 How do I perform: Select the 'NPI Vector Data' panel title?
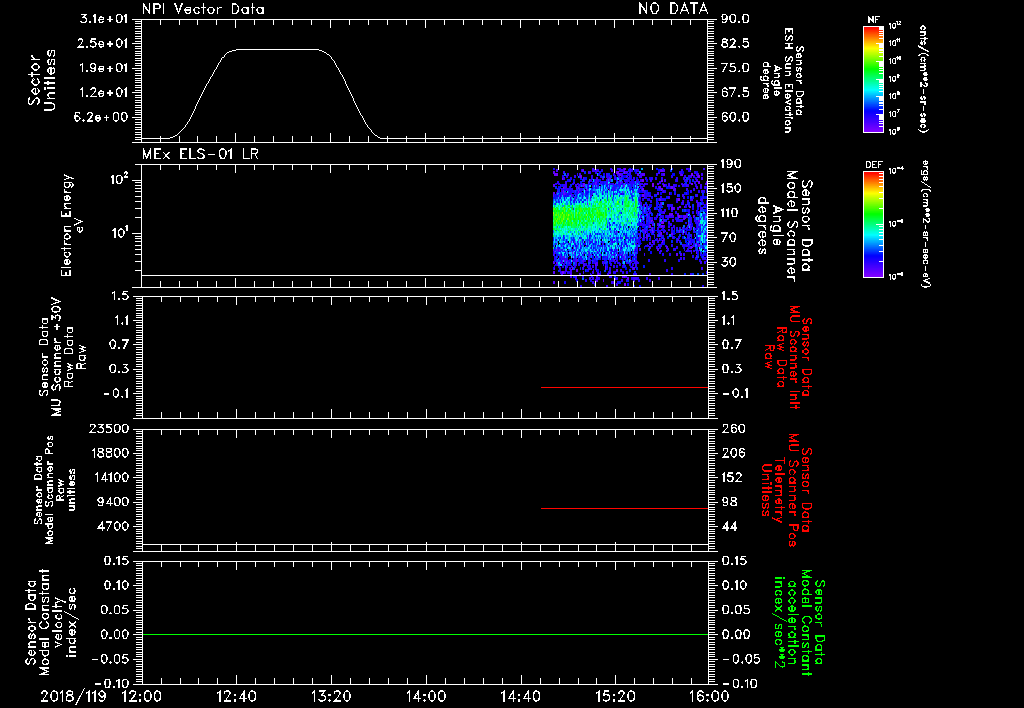(203, 9)
